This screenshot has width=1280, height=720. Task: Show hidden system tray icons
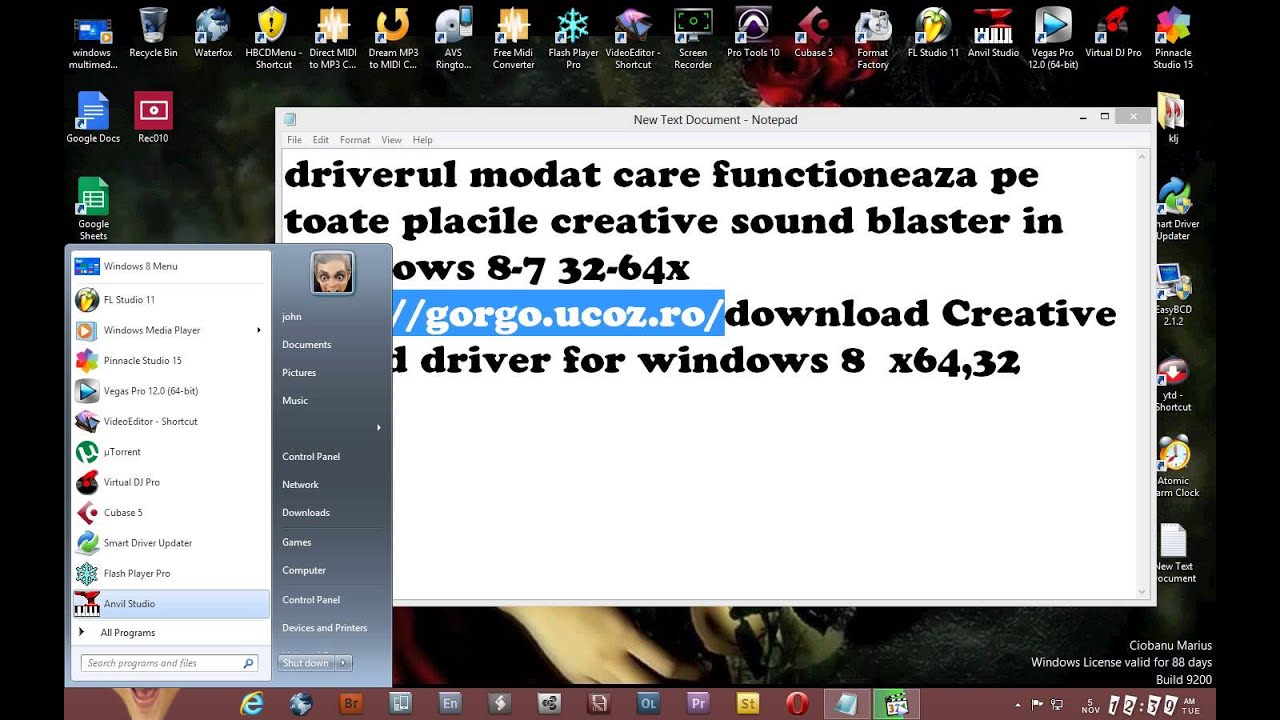pyautogui.click(x=1018, y=704)
